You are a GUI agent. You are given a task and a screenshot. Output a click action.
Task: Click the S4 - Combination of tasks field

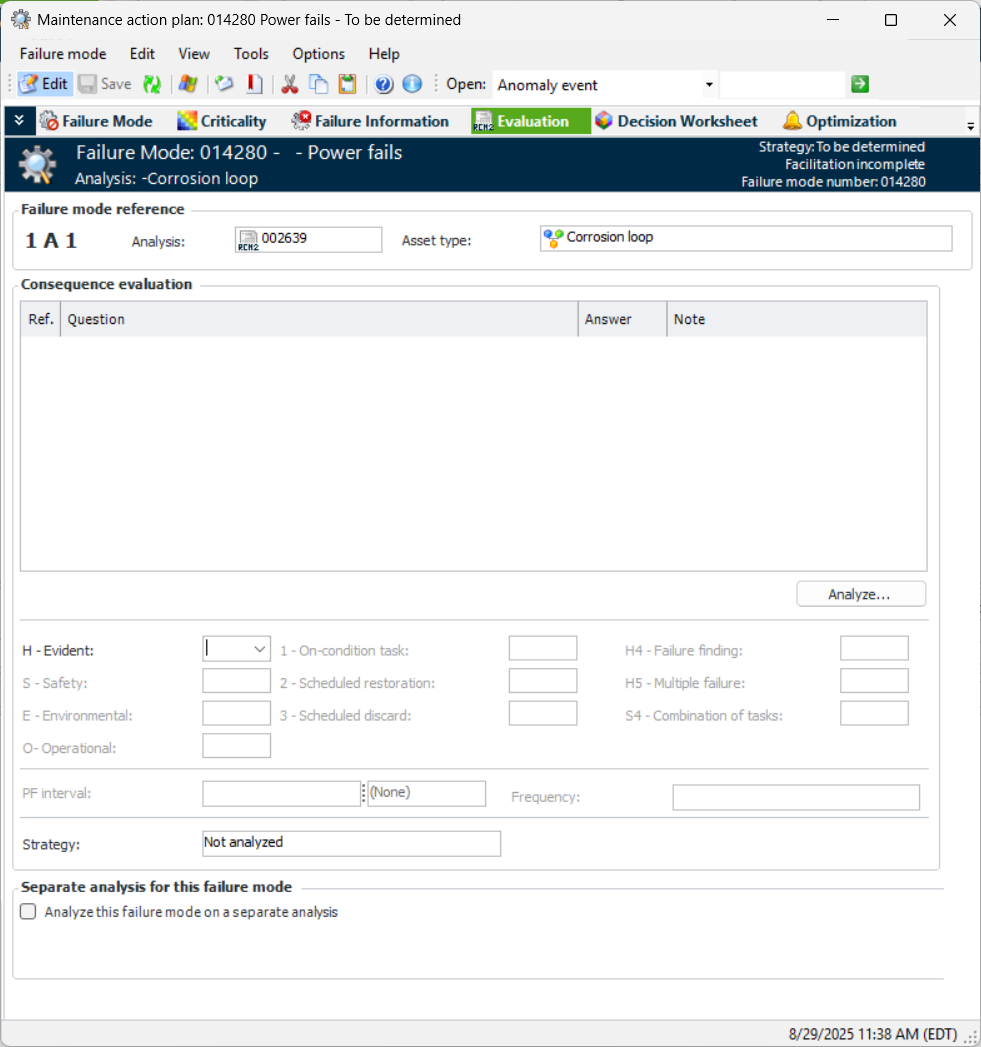click(x=874, y=713)
